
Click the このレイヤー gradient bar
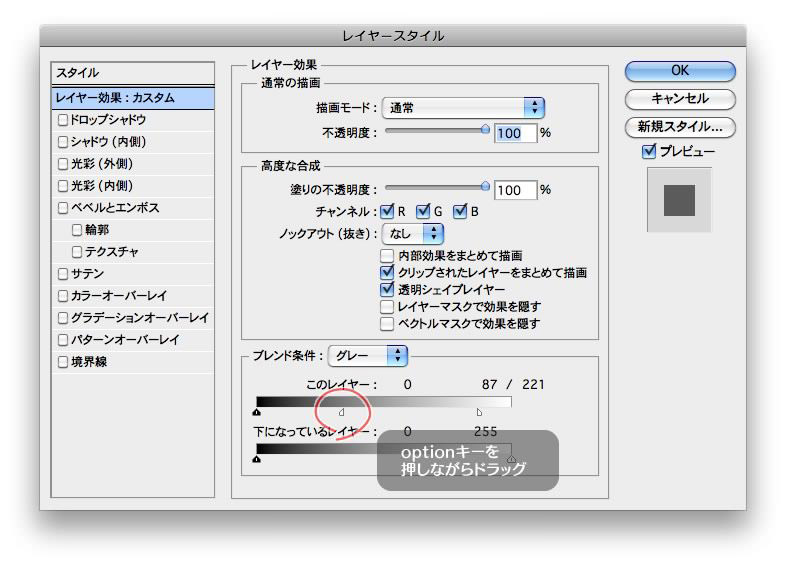pos(384,402)
